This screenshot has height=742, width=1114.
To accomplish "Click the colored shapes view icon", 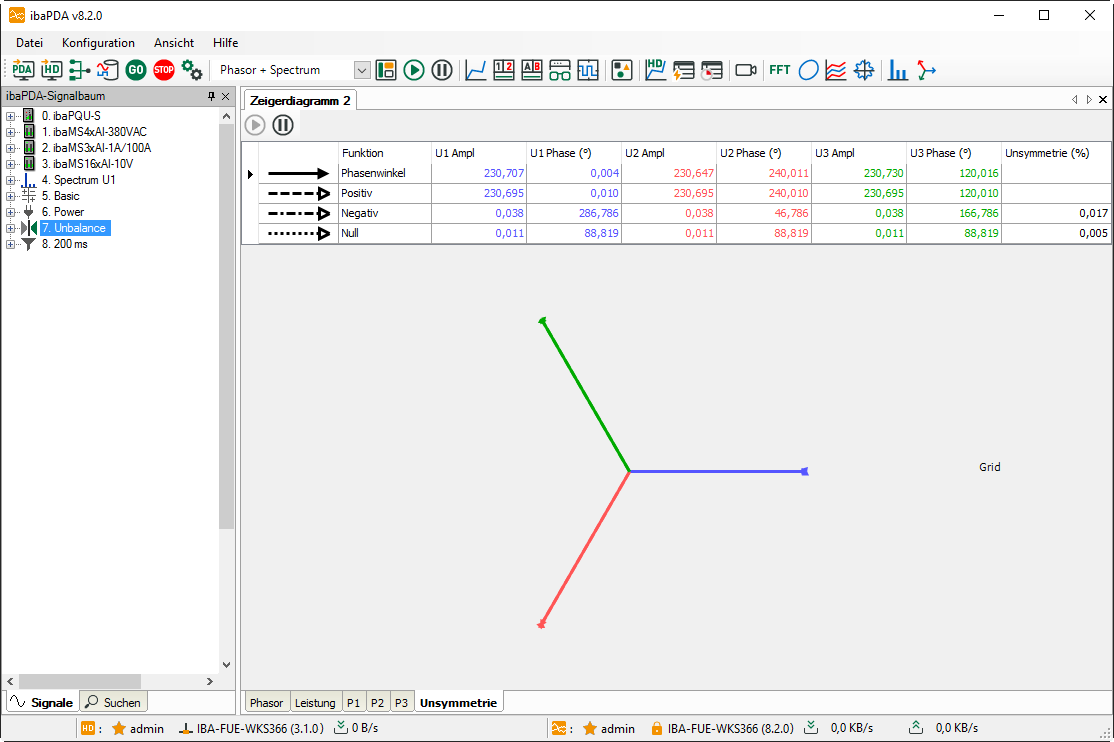I will coord(622,70).
